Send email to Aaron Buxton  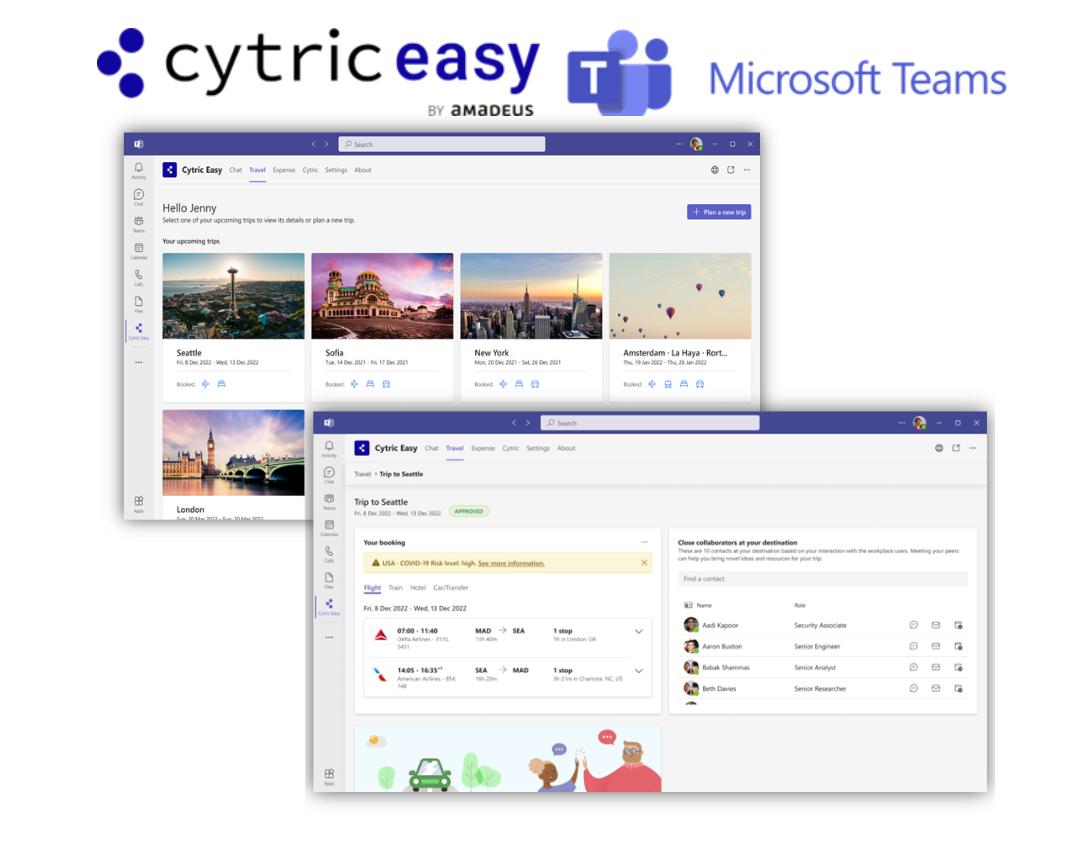pyautogui.click(x=935, y=646)
